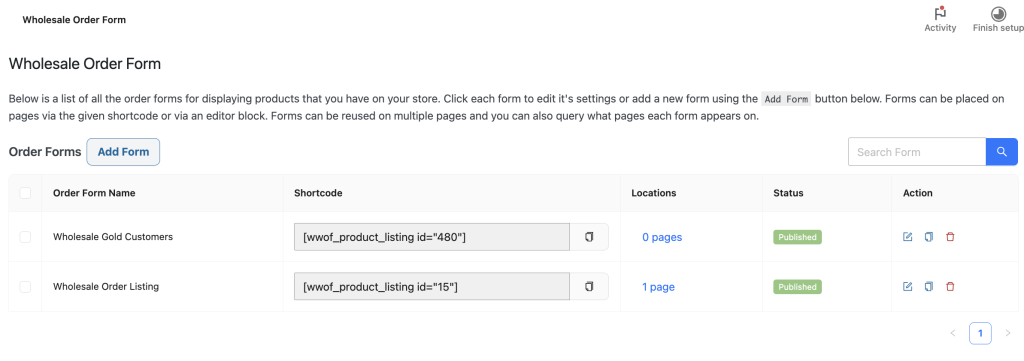Screen dimensions: 1024x361
Task: Click the Status column header
Action: 788,193
